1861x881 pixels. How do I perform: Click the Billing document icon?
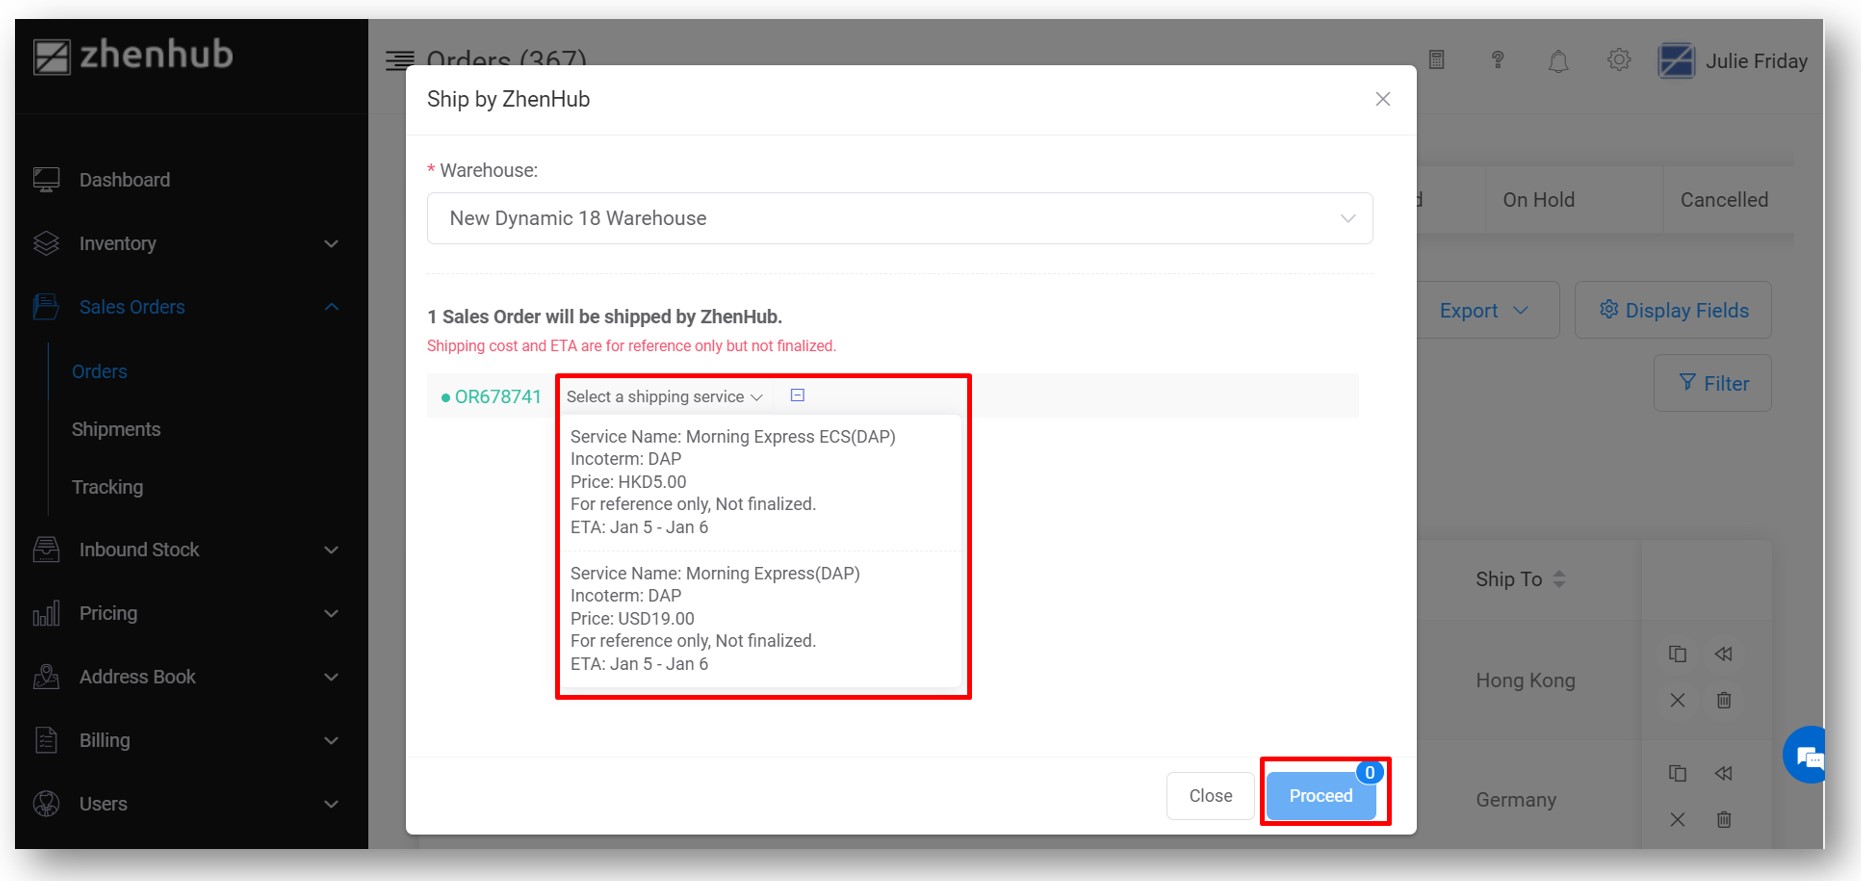[46, 740]
